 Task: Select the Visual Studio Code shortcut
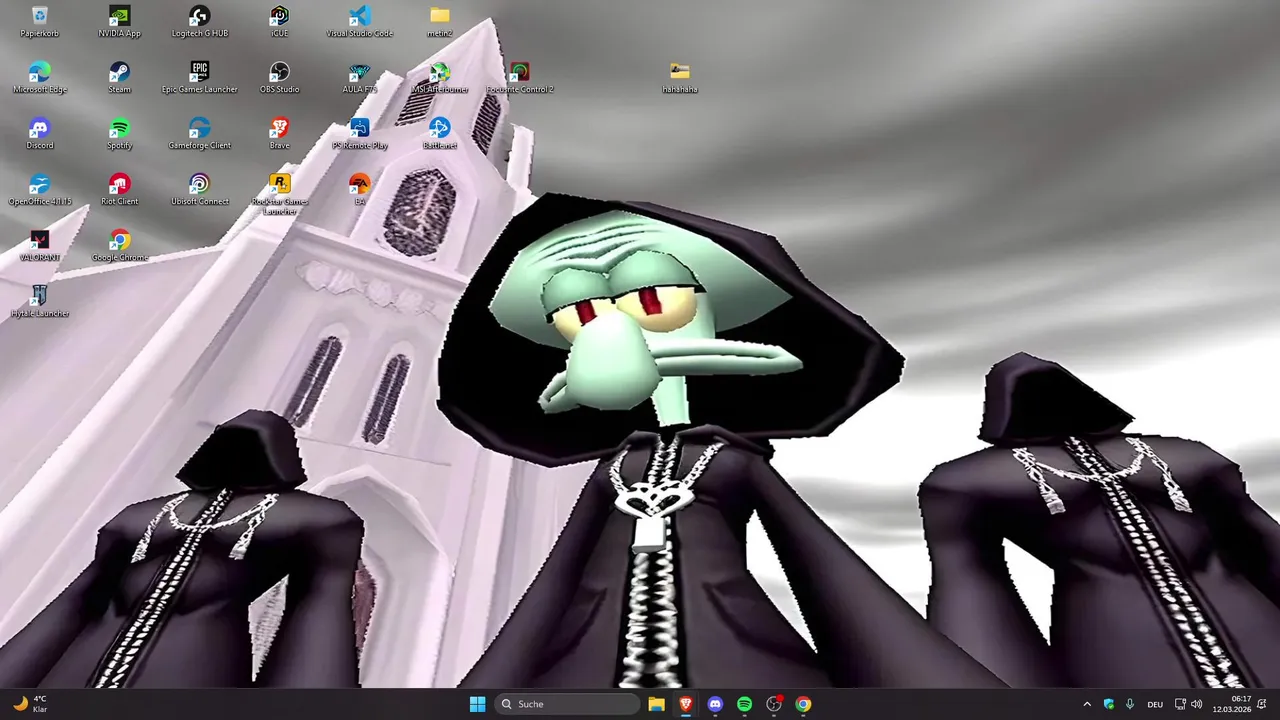tap(359, 22)
